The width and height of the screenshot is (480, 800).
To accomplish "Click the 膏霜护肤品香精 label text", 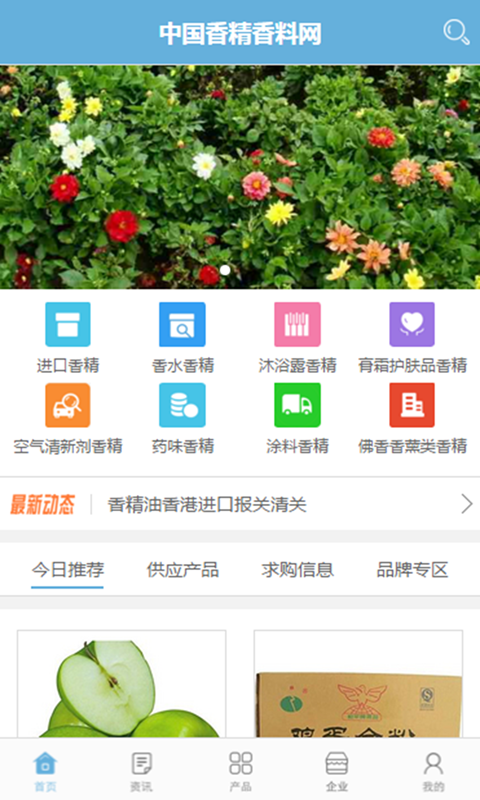I will click(412, 365).
